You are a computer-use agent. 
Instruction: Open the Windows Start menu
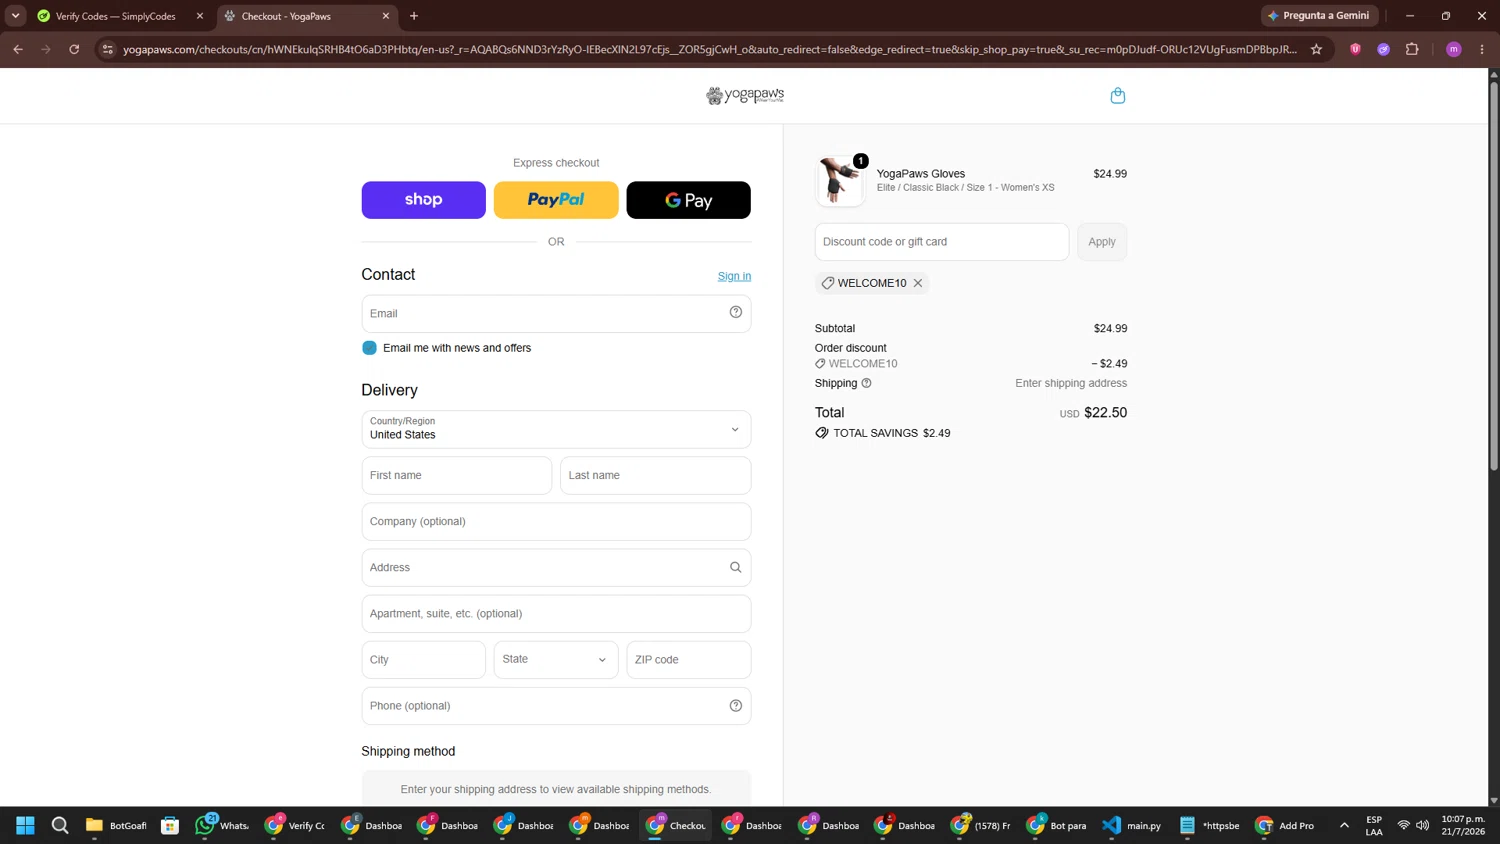click(26, 825)
